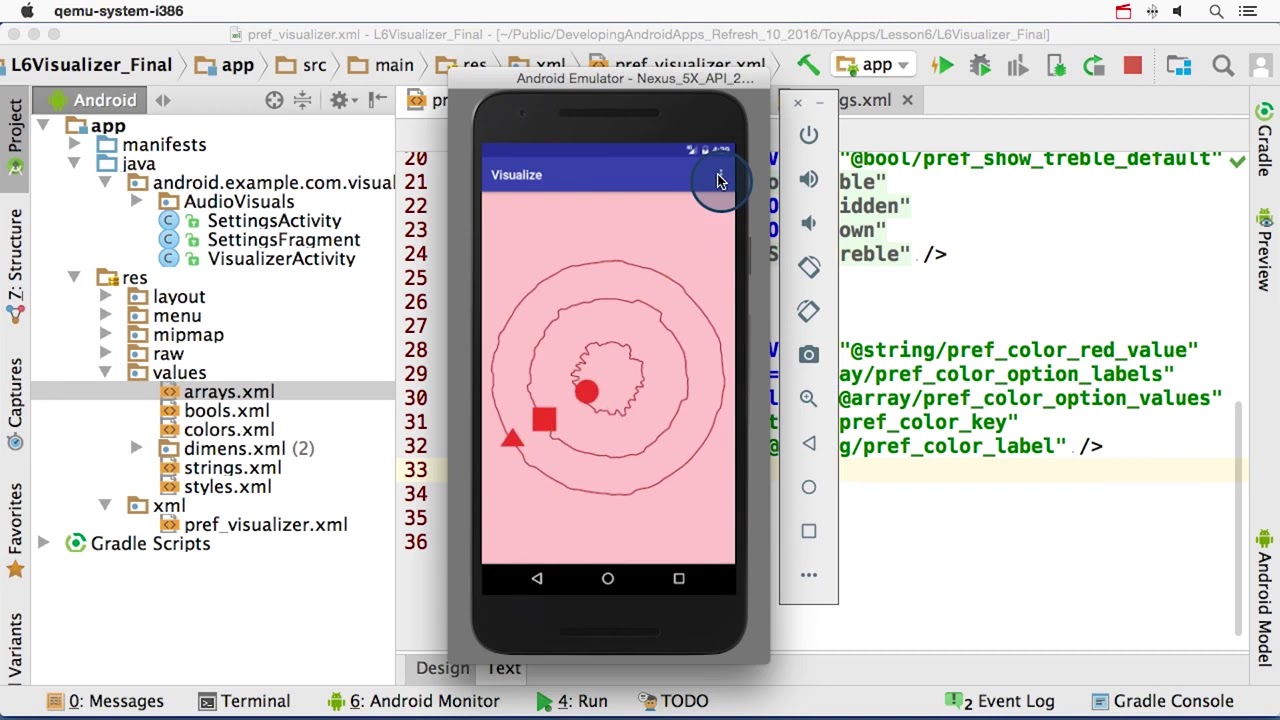
Task: Expand the manifests folder
Action: coord(74,145)
